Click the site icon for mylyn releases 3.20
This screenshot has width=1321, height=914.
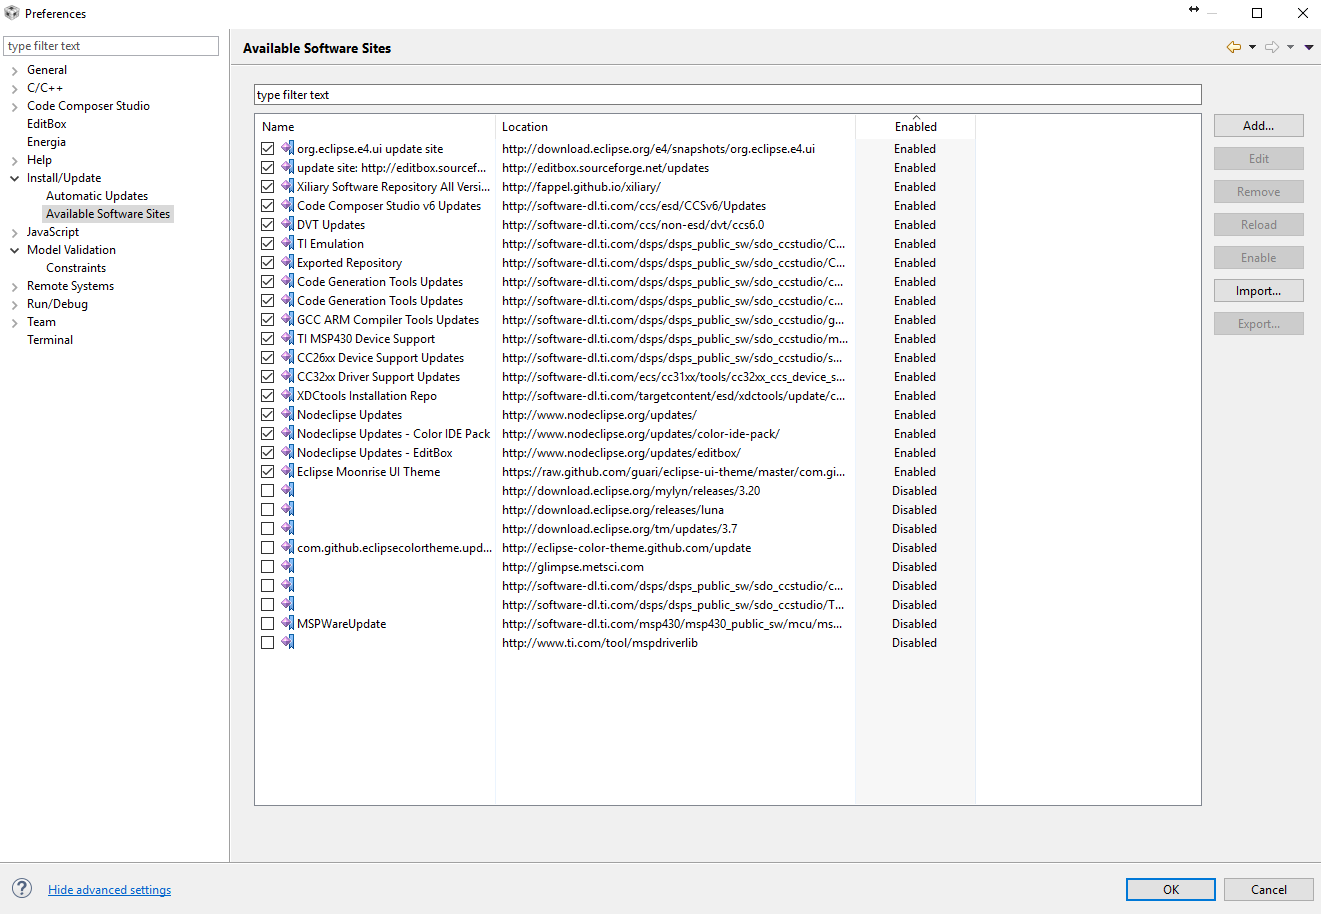(x=287, y=490)
